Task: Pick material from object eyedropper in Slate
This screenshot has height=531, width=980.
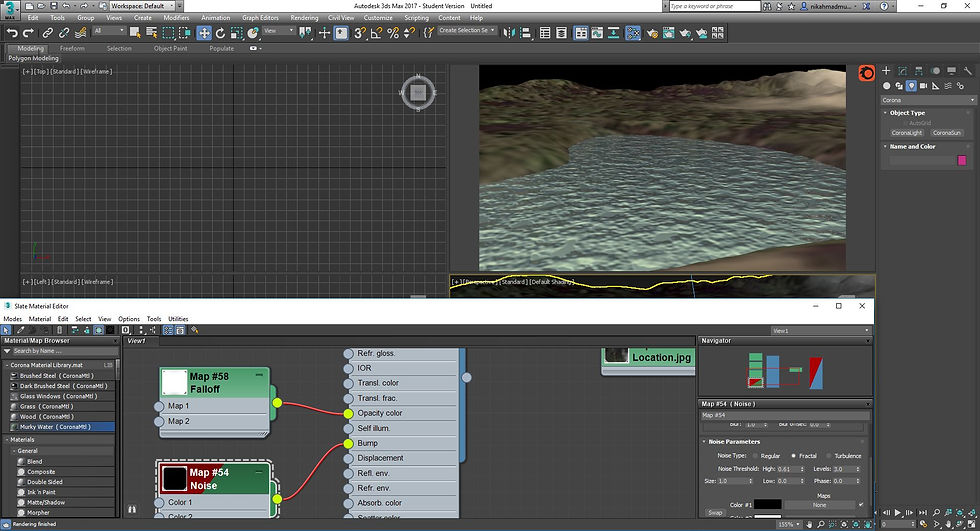Action: click(x=20, y=330)
